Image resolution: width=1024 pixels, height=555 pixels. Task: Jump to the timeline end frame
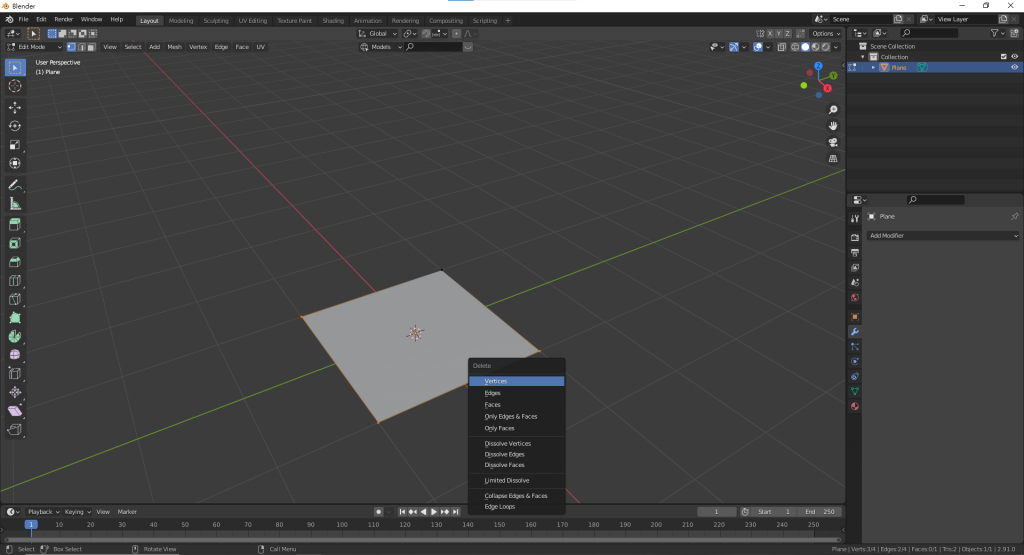[456, 512]
